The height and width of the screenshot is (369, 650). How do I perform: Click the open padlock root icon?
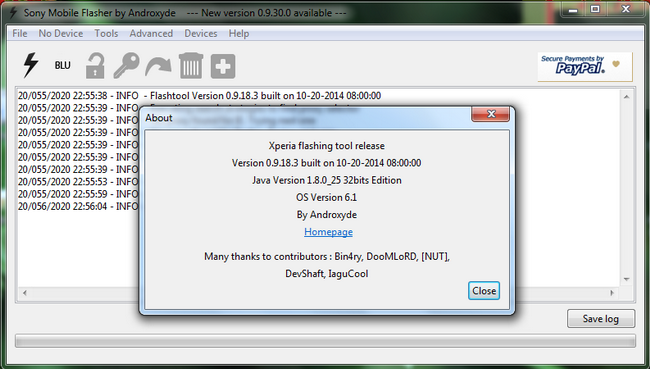(x=95, y=66)
